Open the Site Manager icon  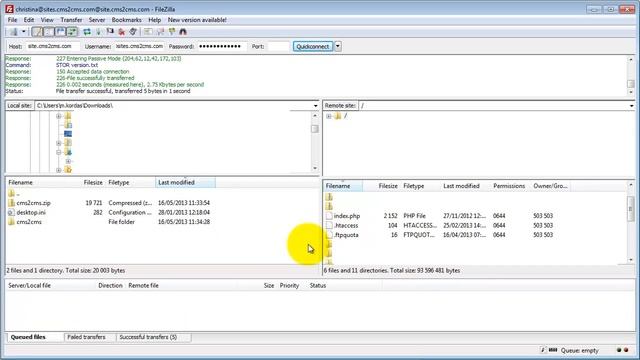pyautogui.click(x=14, y=32)
